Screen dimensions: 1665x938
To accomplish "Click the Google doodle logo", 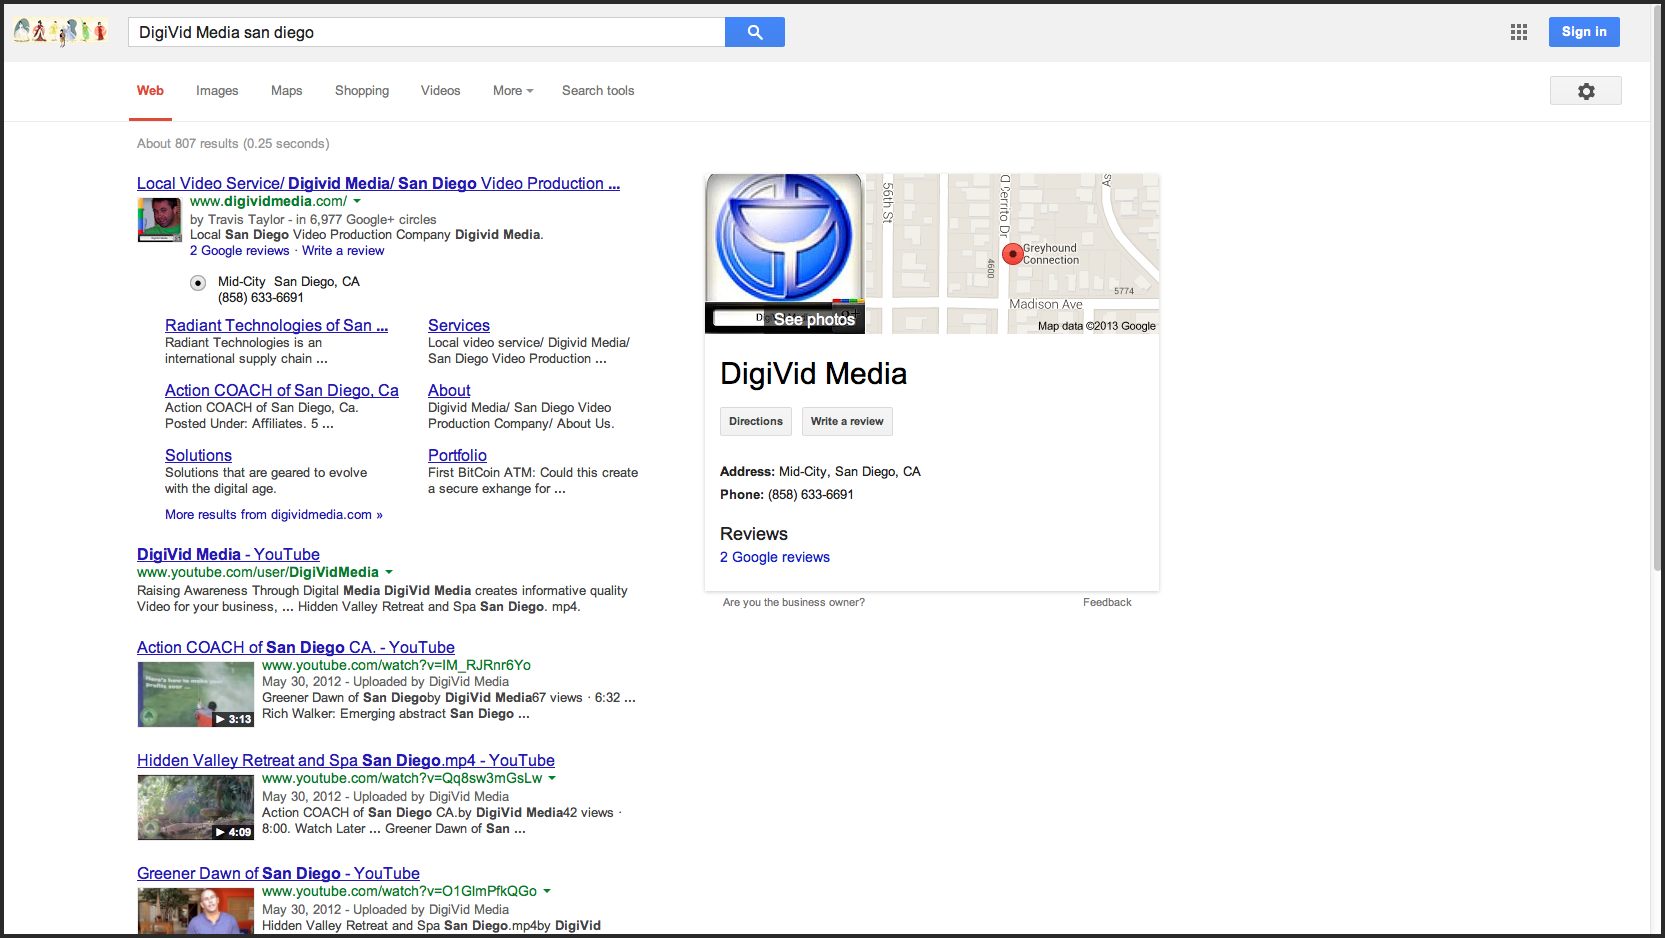I will coord(60,32).
